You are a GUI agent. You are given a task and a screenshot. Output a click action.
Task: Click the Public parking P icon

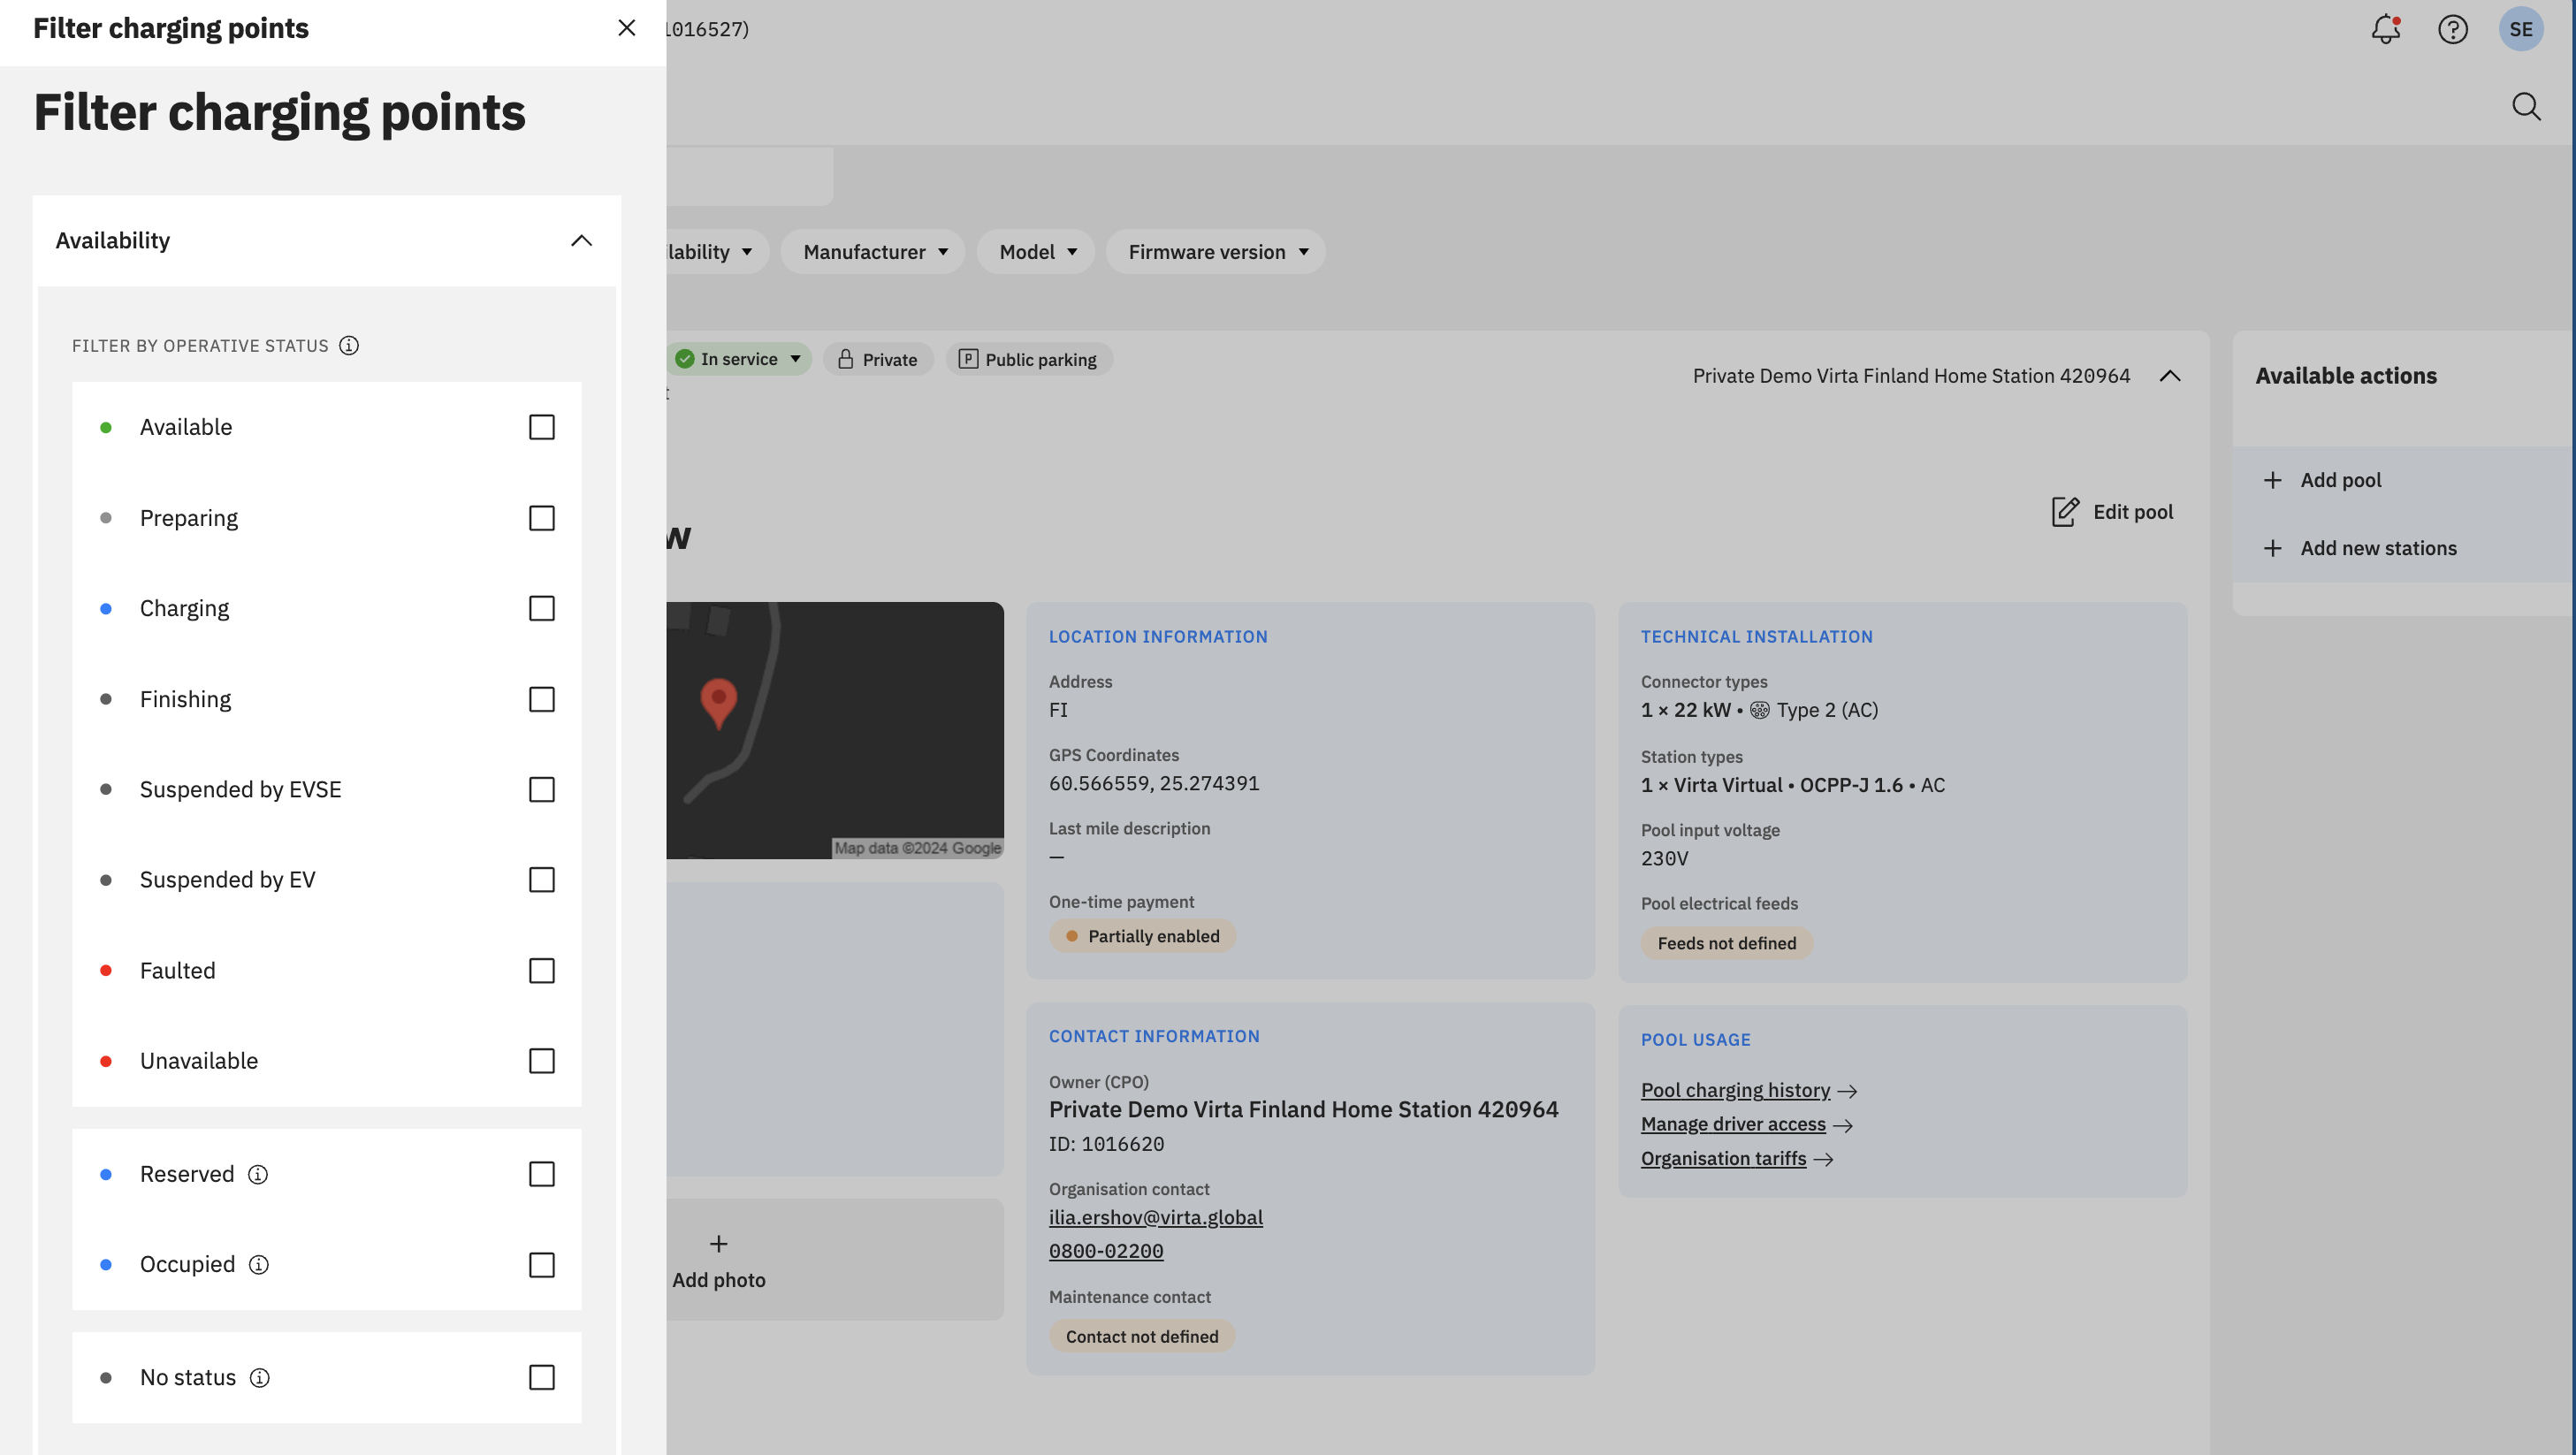968,359
